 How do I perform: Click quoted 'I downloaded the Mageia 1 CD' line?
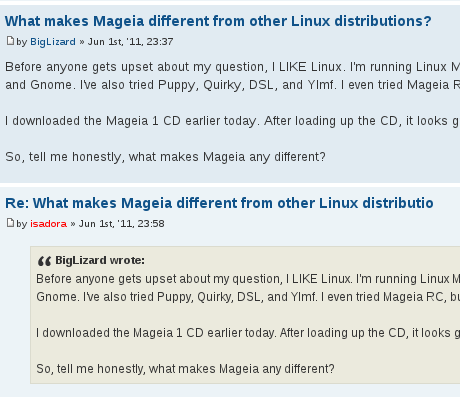pos(248,333)
